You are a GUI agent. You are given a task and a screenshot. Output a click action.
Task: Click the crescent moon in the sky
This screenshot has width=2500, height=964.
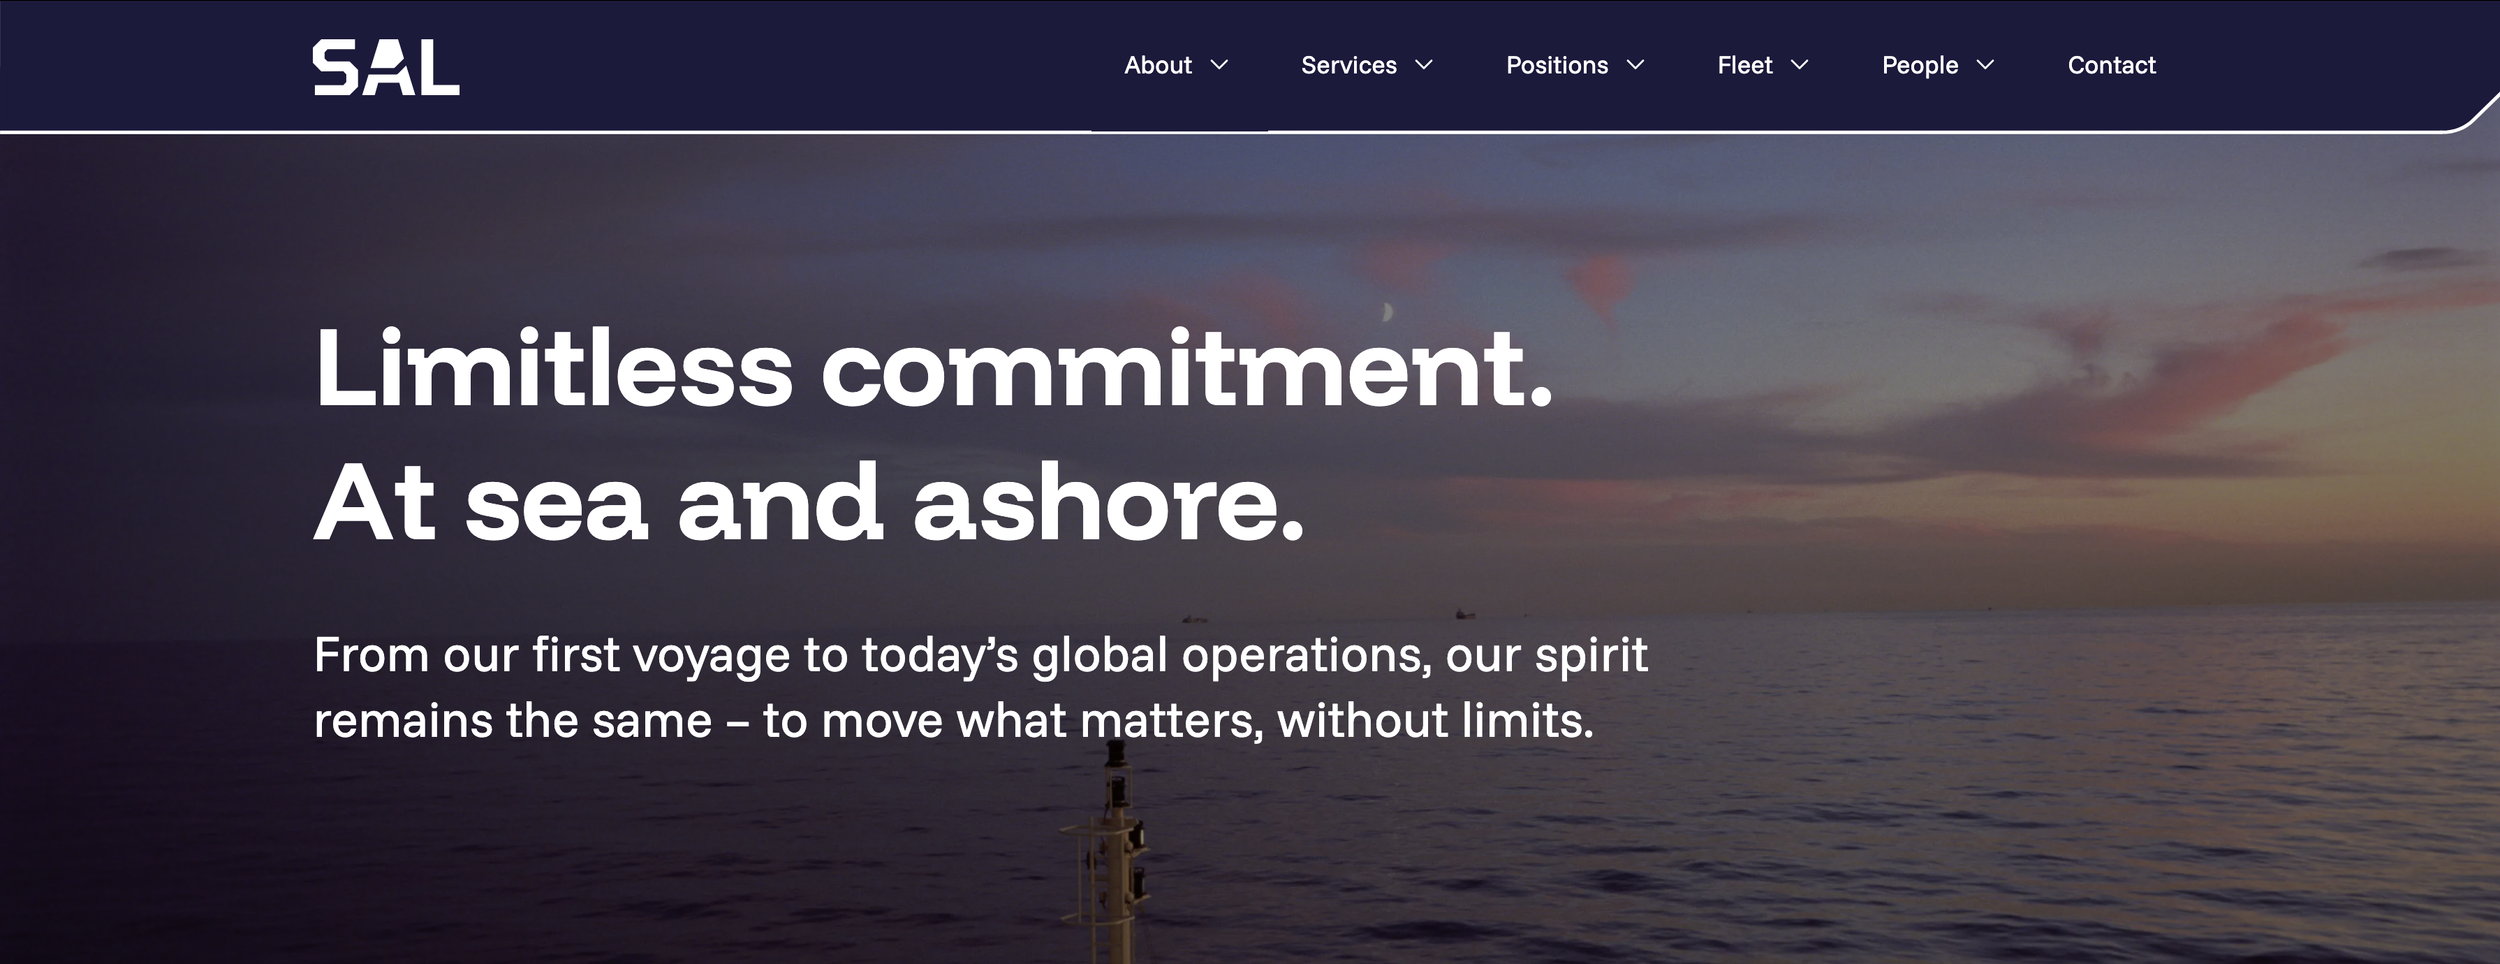point(1387,312)
